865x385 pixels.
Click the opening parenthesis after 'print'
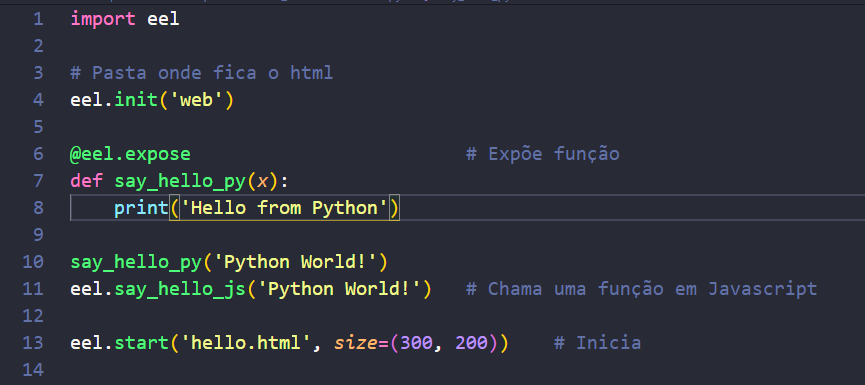click(174, 208)
